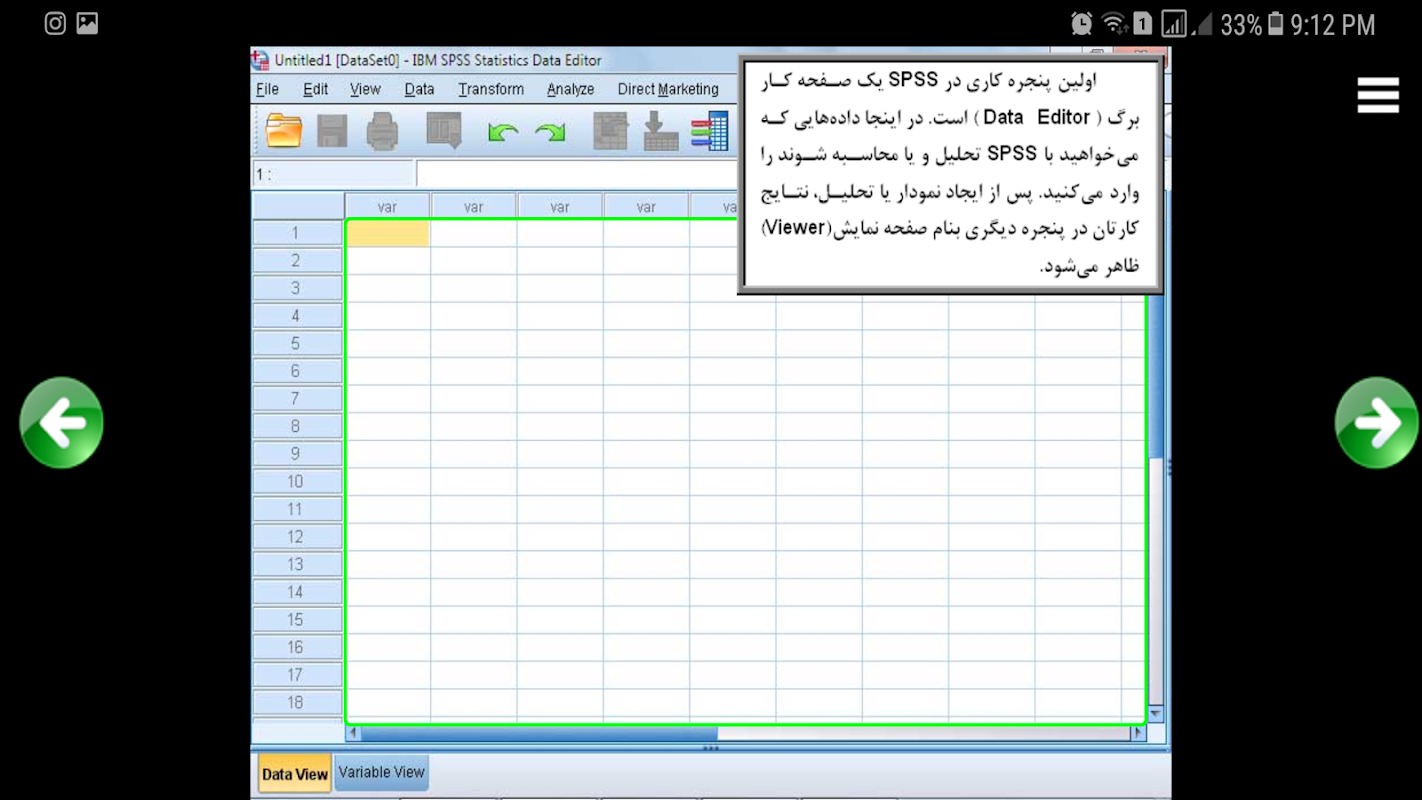
Task: Select row header 8
Action: tap(297, 427)
